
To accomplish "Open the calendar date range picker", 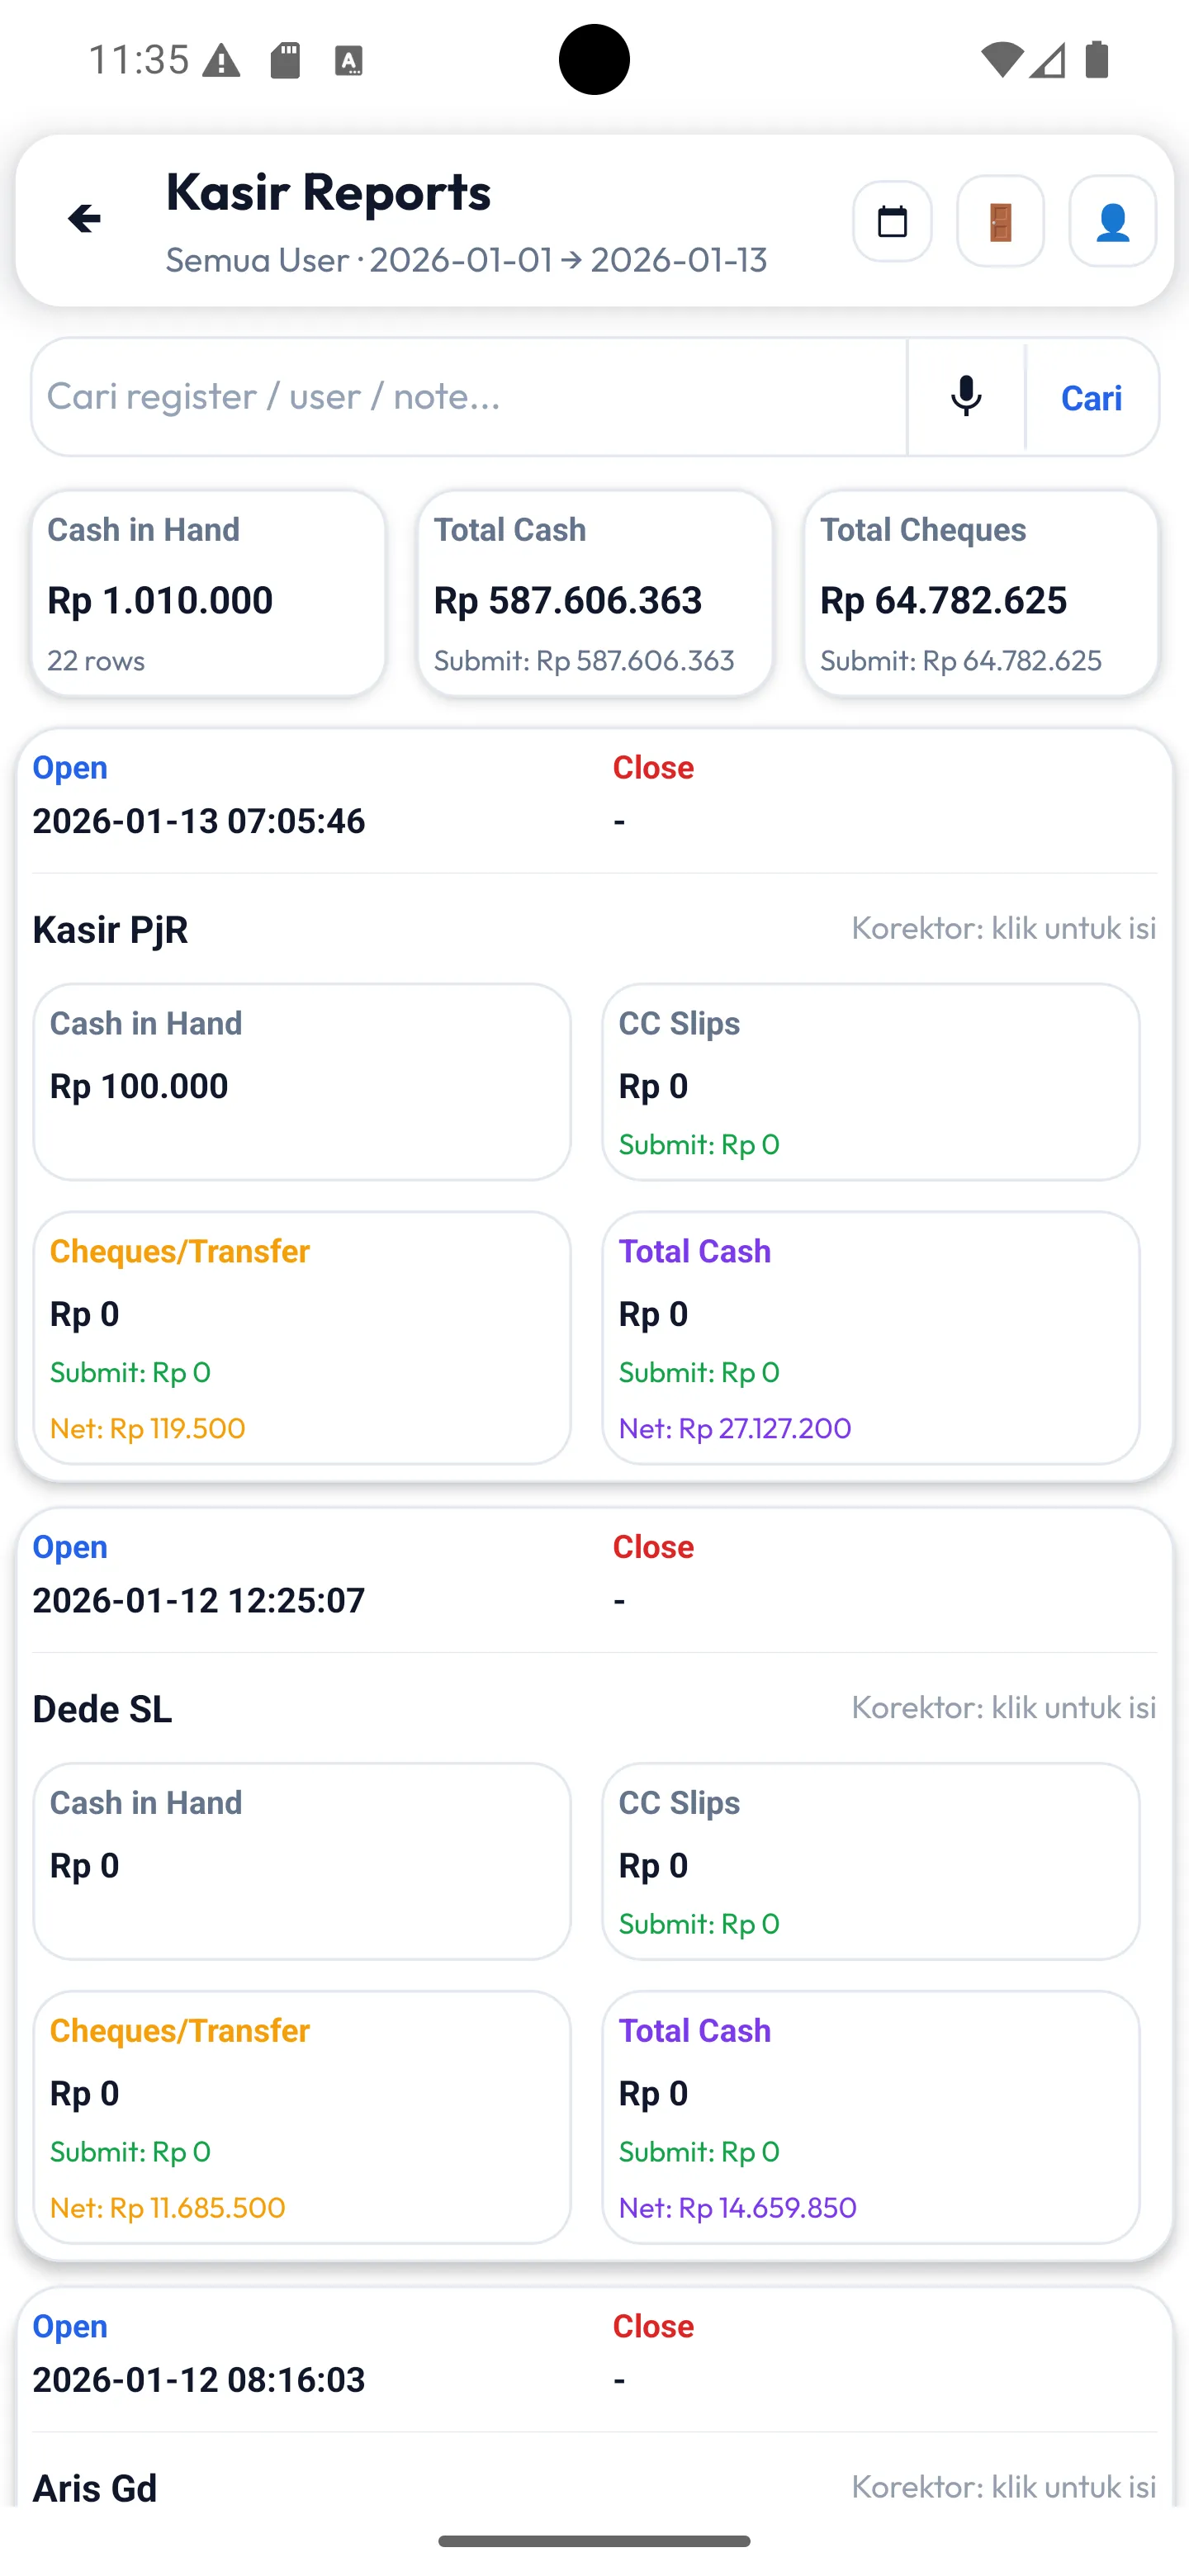I will tap(892, 221).
